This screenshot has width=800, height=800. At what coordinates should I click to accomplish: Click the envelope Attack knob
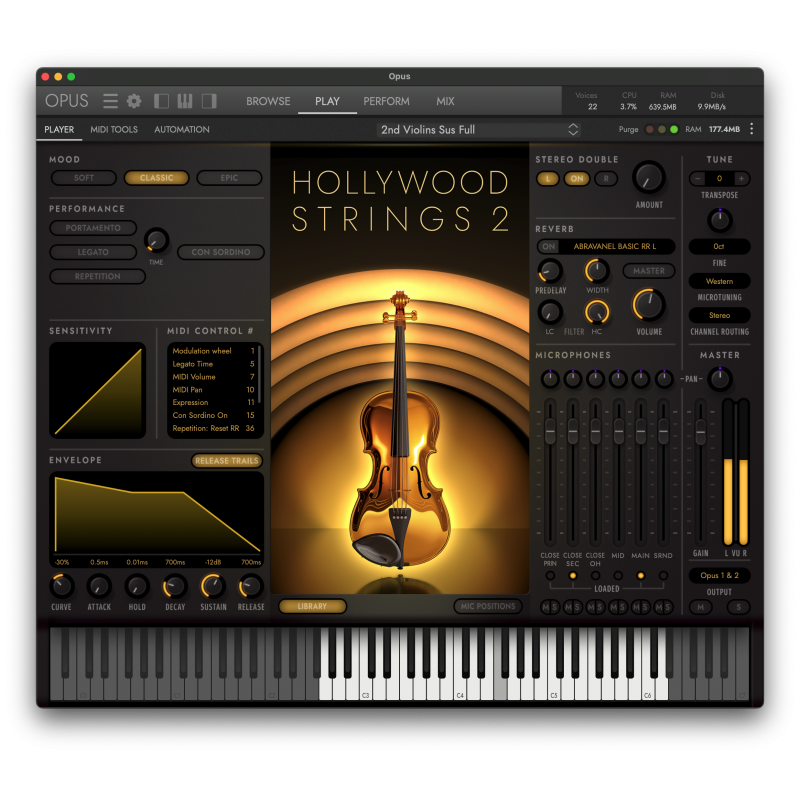coord(99,587)
